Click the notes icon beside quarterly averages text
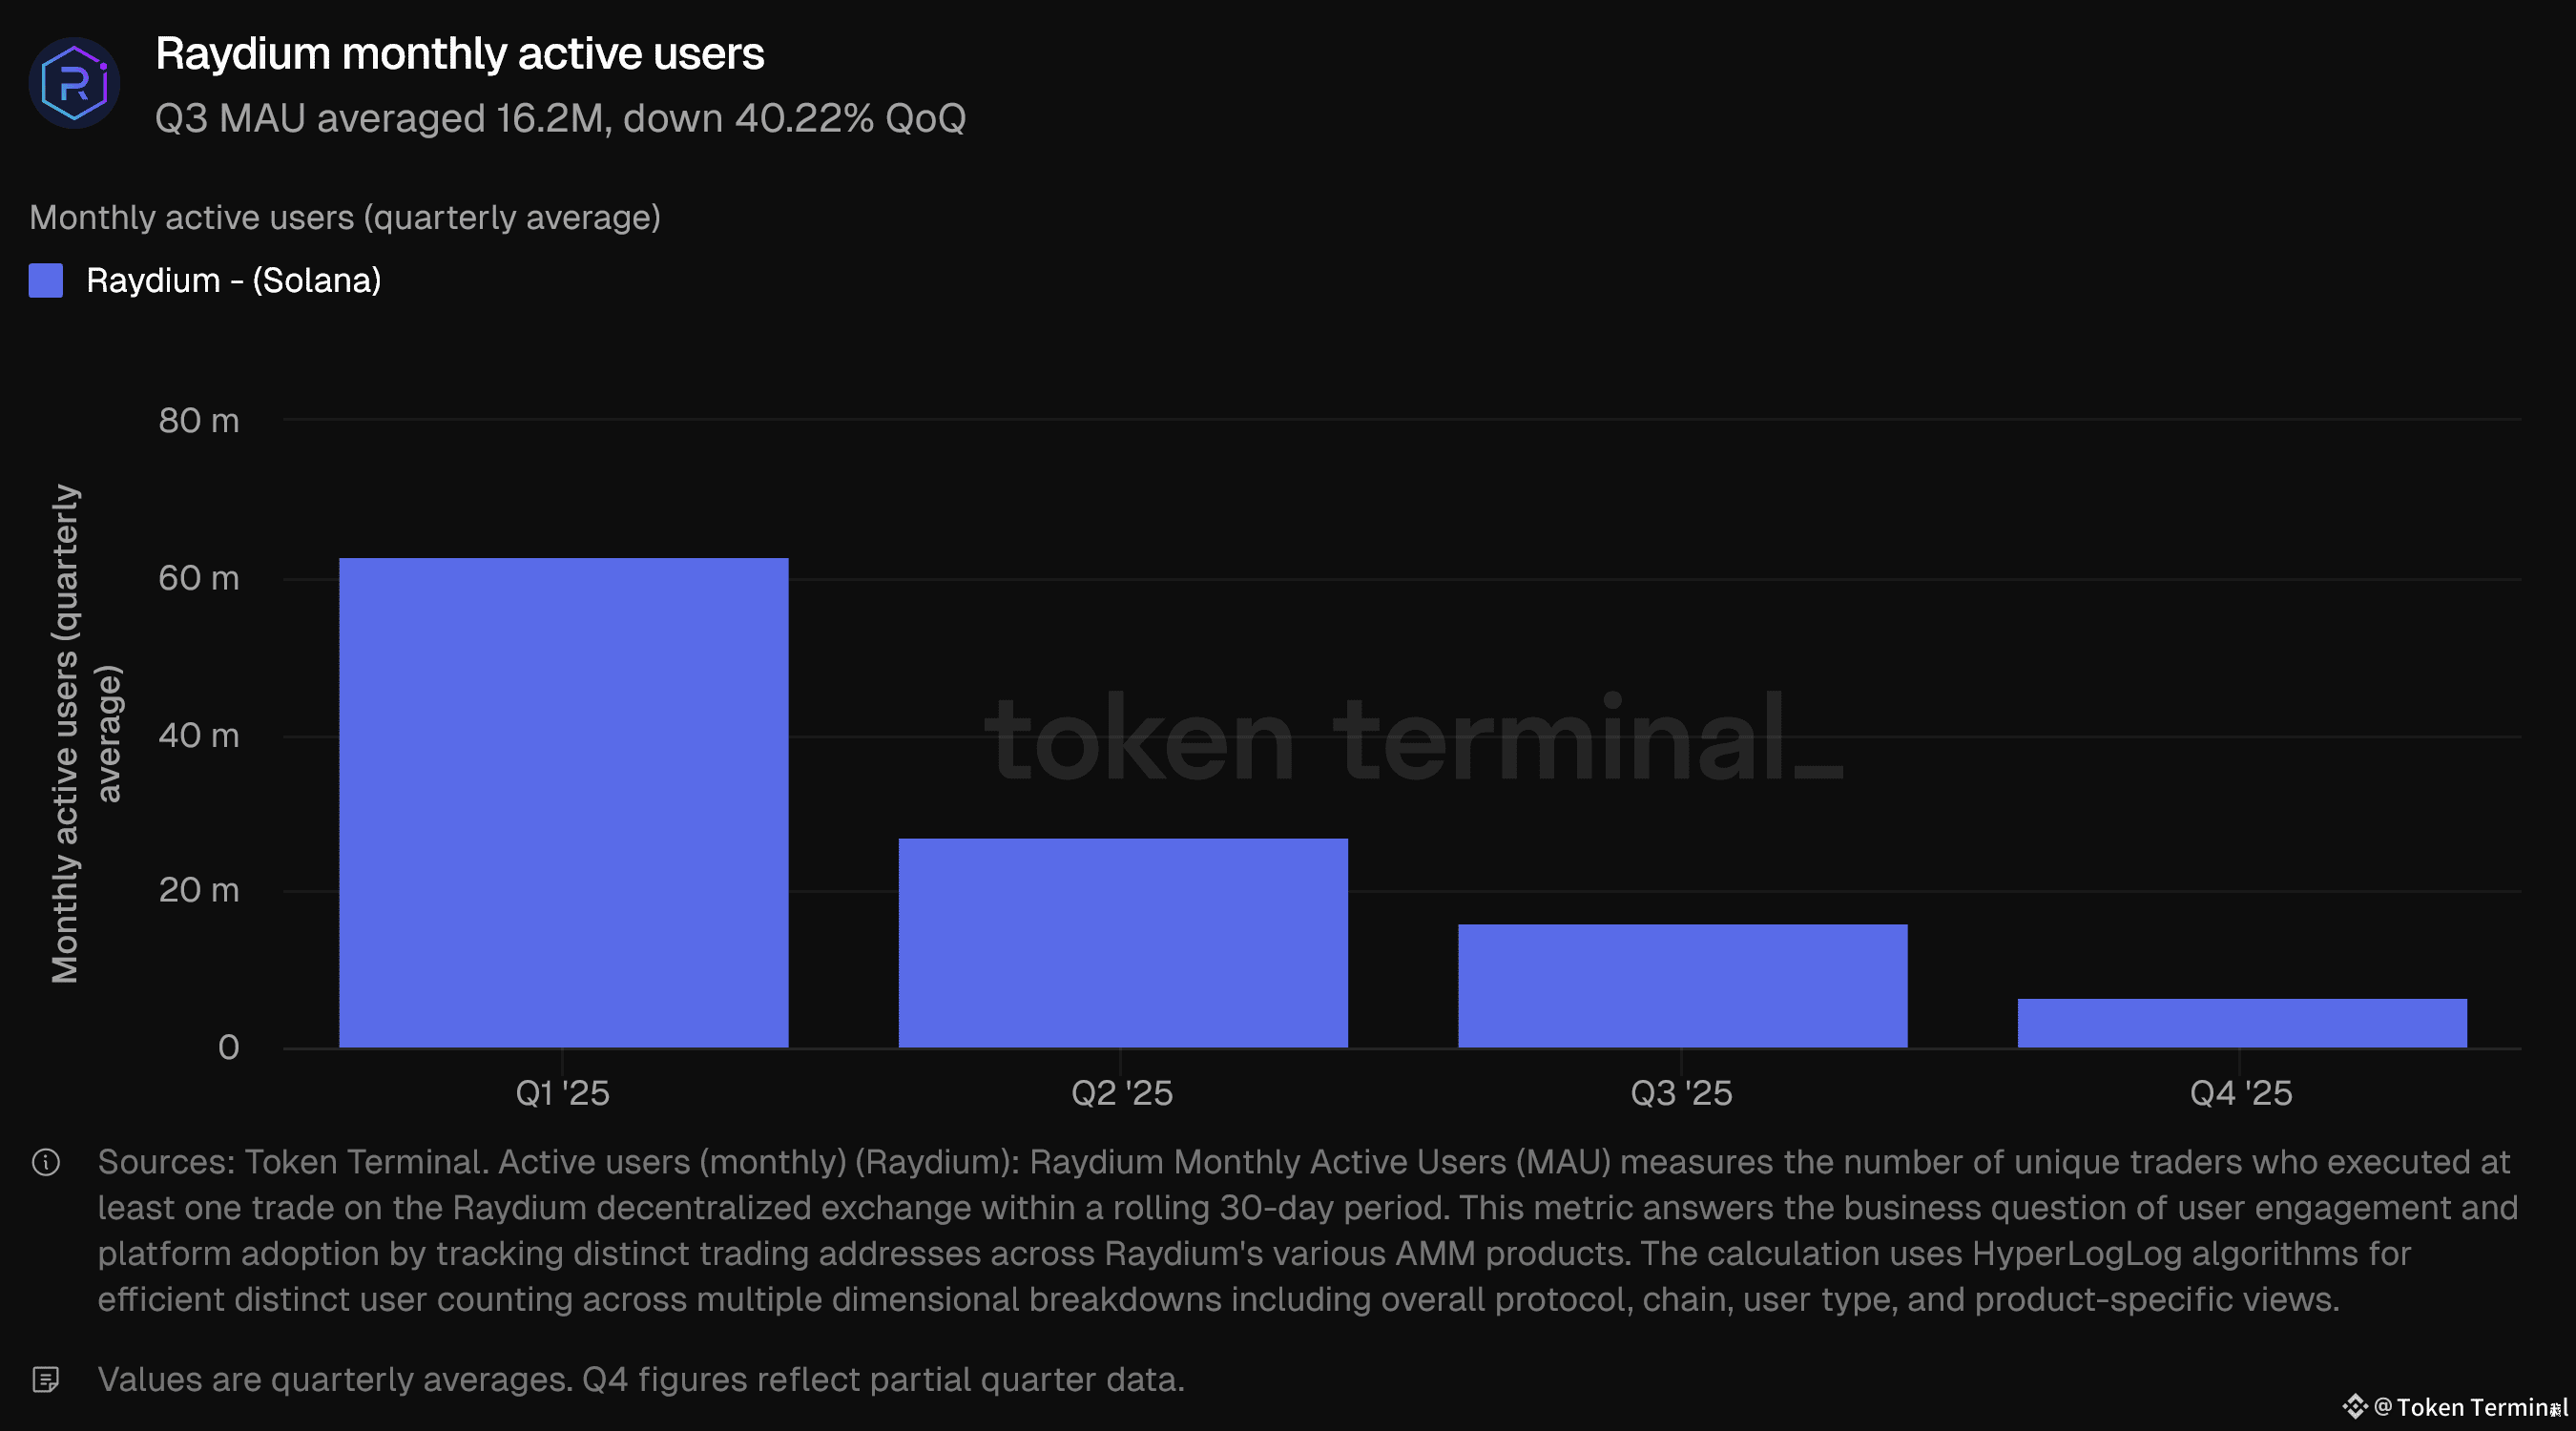Screen dimensions: 2576x1431 point(46,1380)
